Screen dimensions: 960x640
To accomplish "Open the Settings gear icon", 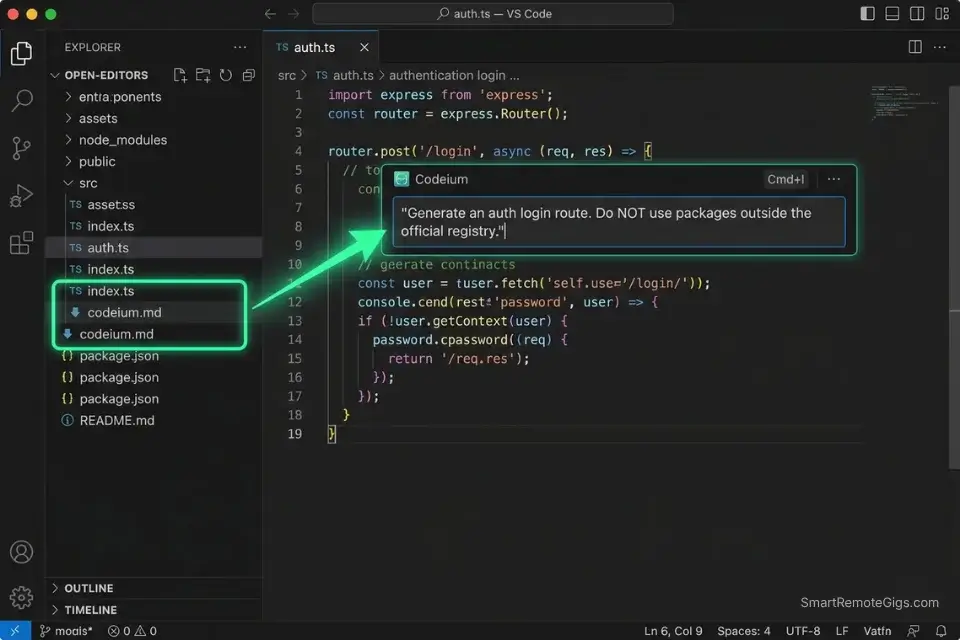I will (22, 597).
